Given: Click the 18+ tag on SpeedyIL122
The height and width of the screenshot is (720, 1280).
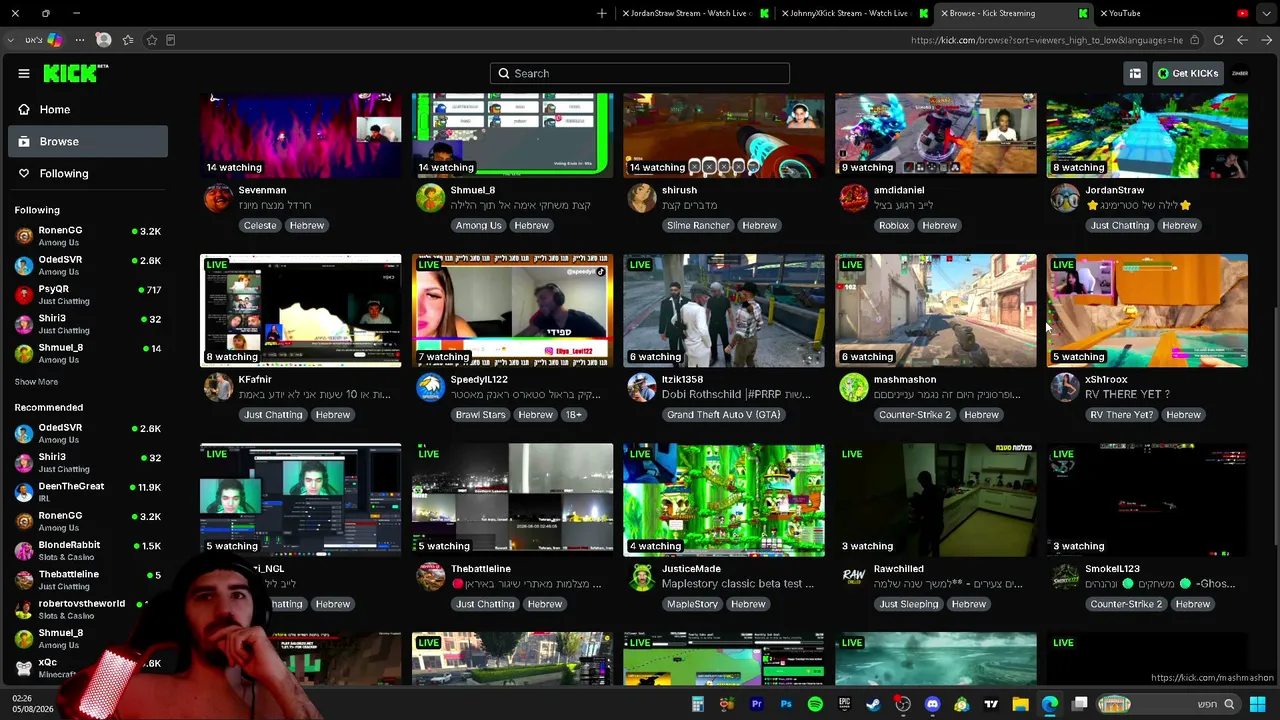Looking at the screenshot, I should pos(573,414).
